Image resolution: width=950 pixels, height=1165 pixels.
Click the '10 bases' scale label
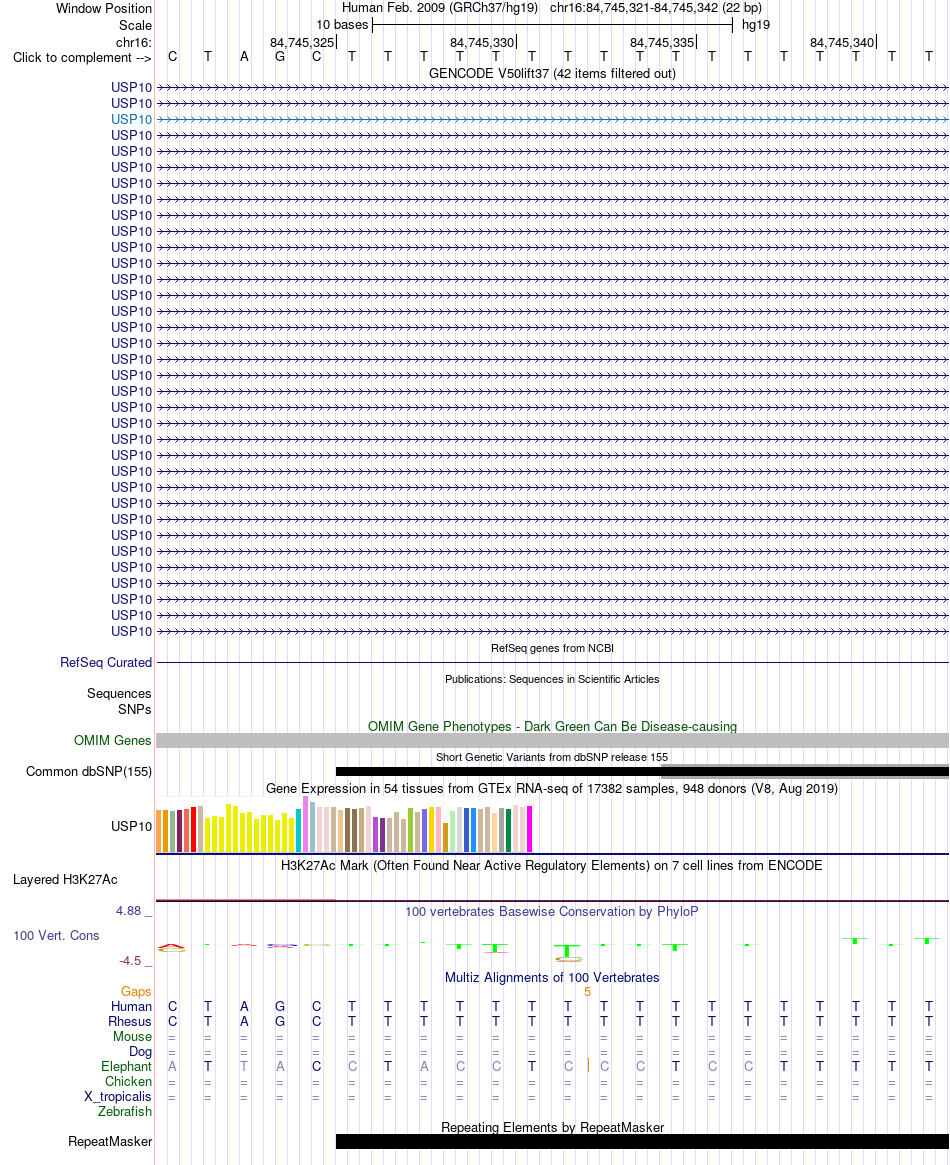(x=342, y=25)
